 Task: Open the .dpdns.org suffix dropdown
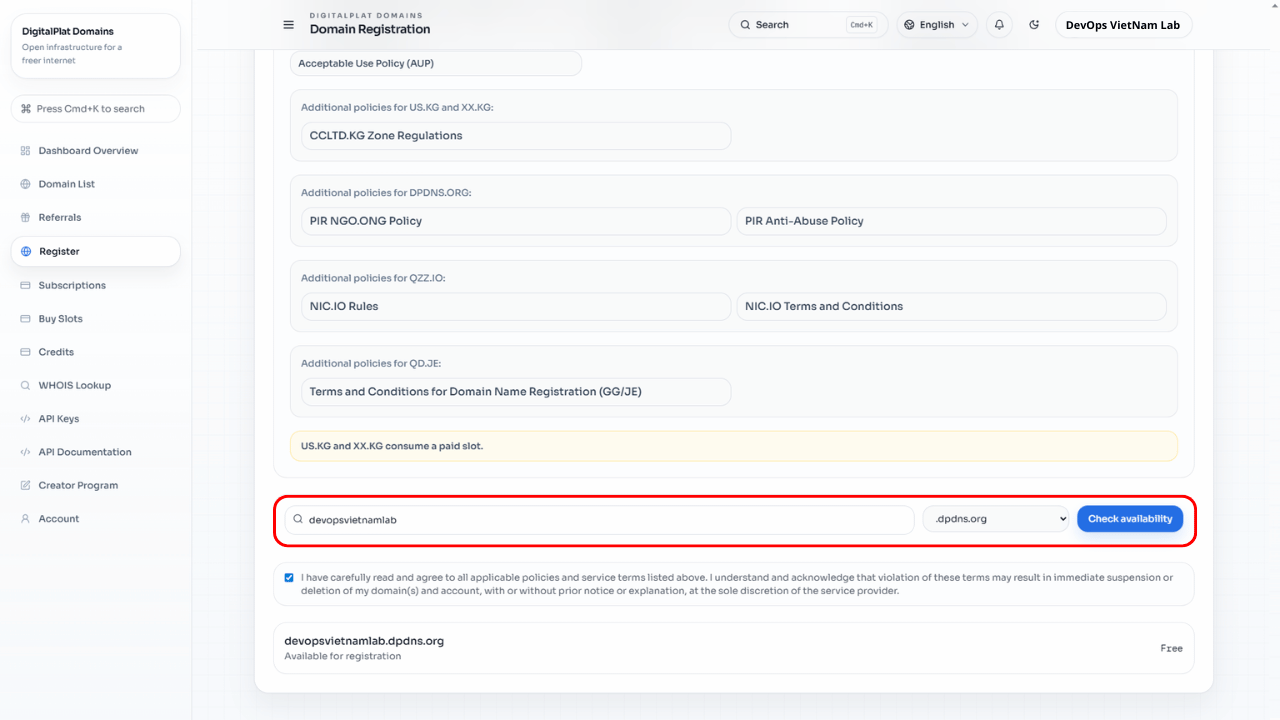tap(996, 519)
